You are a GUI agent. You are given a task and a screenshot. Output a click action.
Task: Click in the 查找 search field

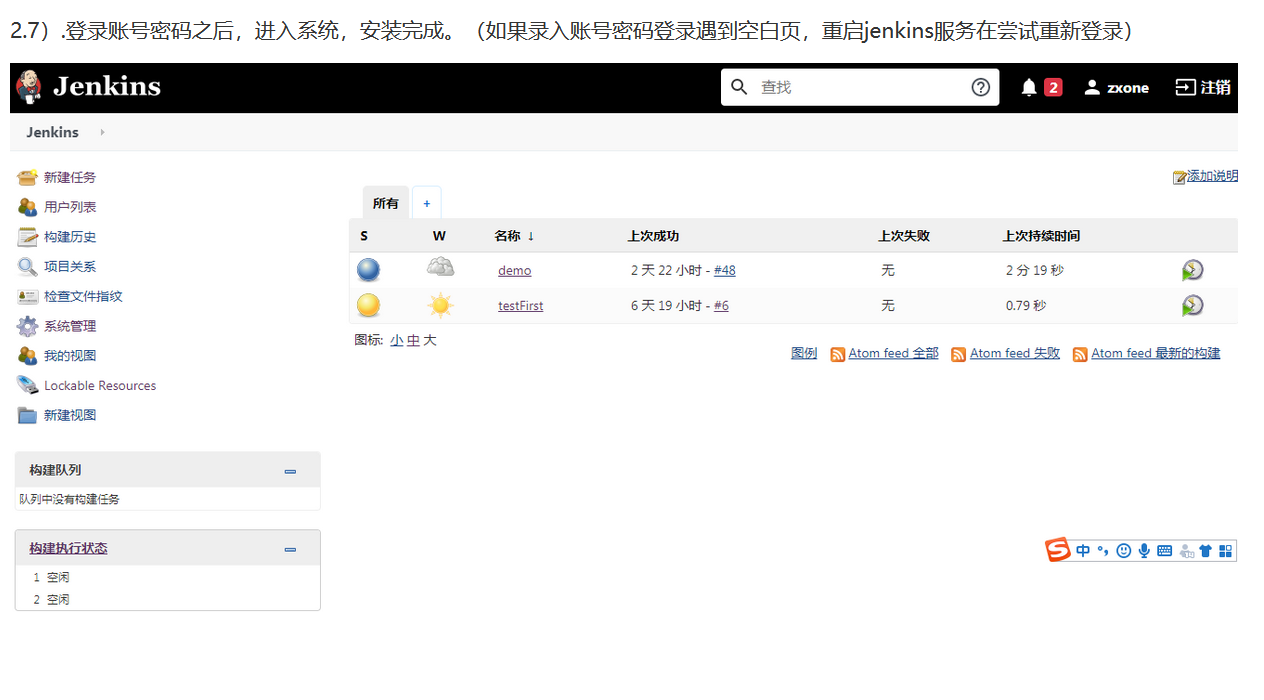[860, 87]
